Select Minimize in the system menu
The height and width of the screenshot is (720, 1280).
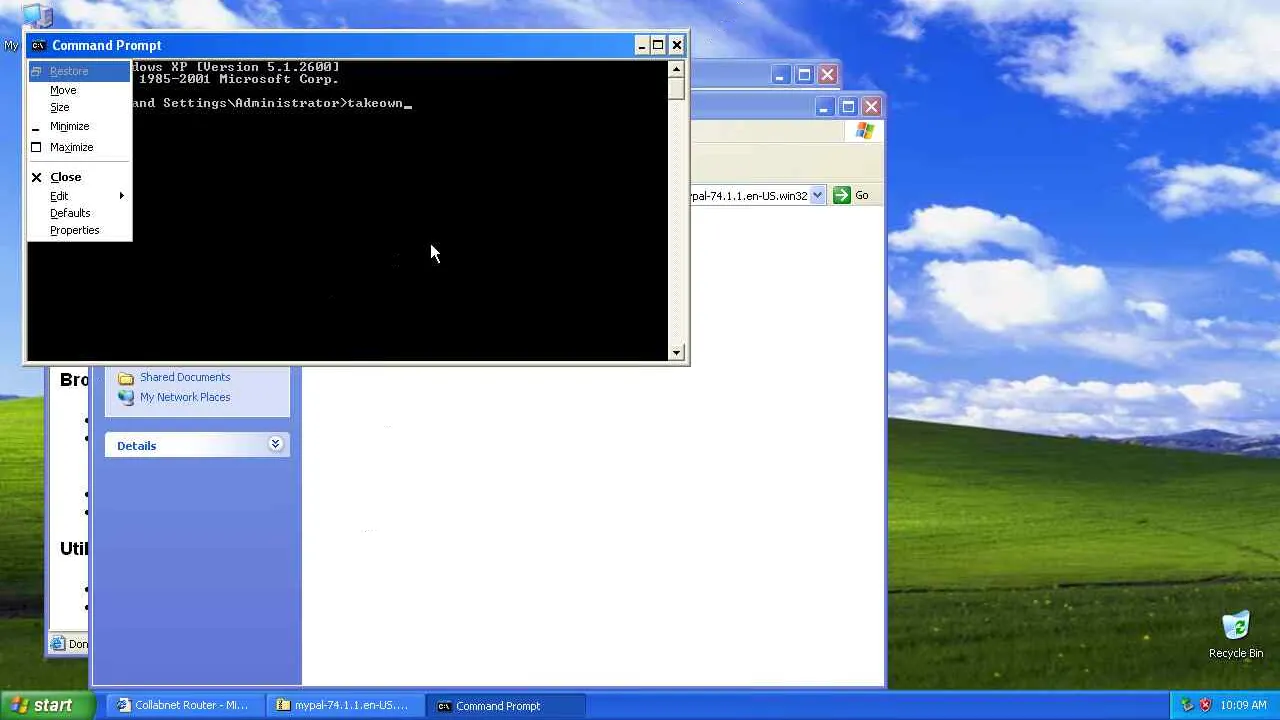pos(80,126)
